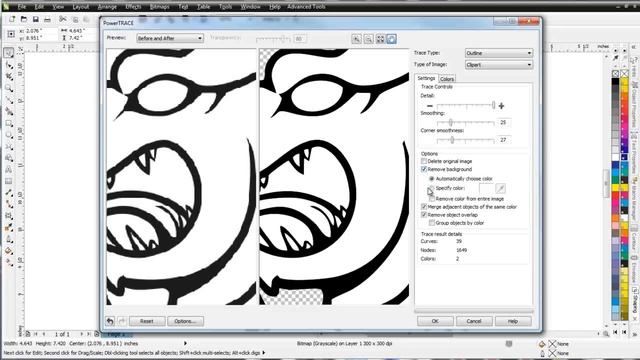Screen dimensions: 640x360
Task: Click the New document icon in toolbar
Action: tap(12, 19)
